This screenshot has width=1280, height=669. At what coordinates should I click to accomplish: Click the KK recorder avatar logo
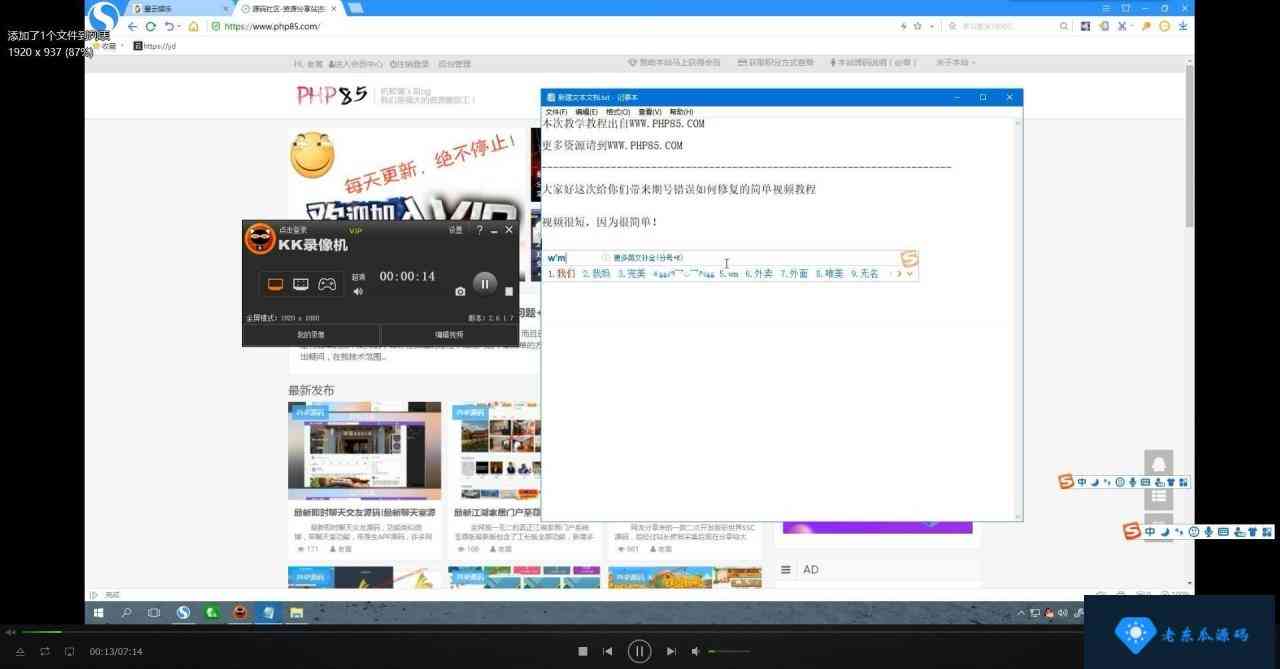click(x=260, y=239)
